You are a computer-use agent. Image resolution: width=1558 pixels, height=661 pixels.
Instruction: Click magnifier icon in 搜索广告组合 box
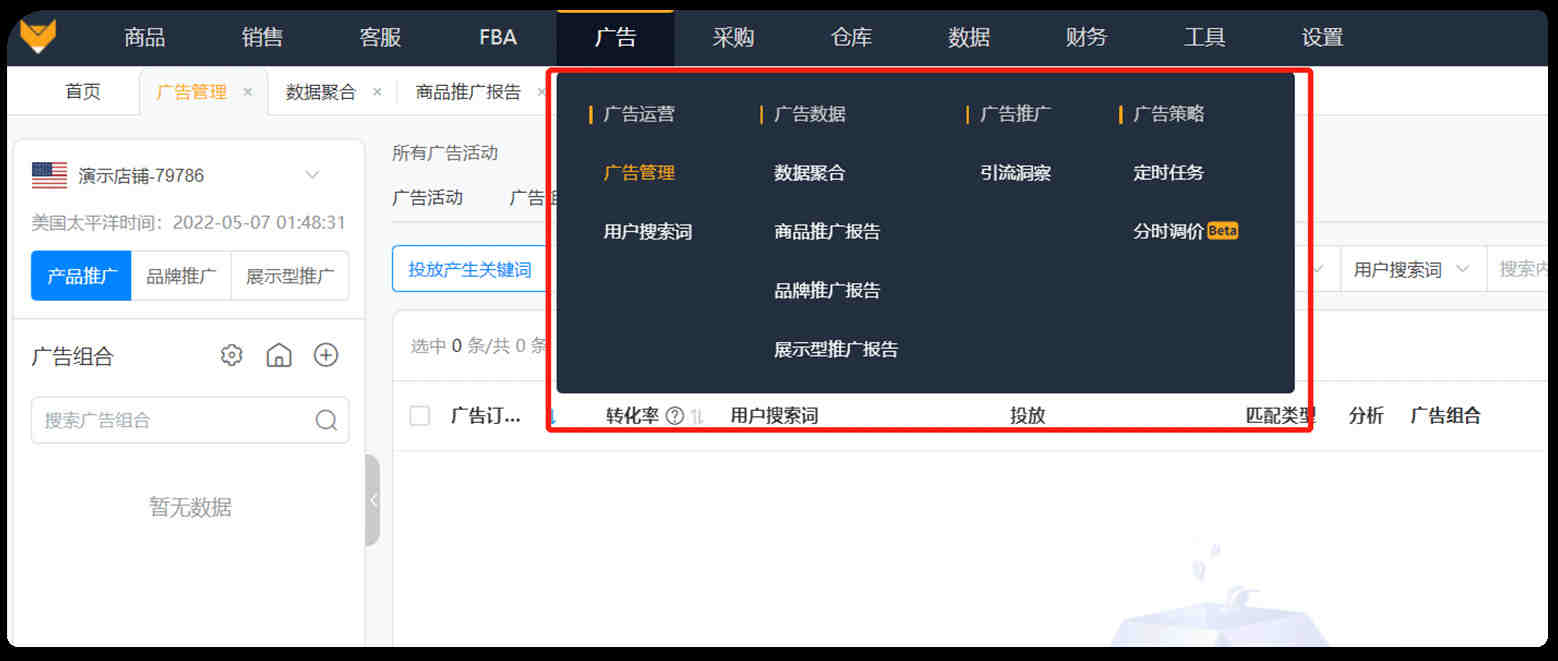326,420
